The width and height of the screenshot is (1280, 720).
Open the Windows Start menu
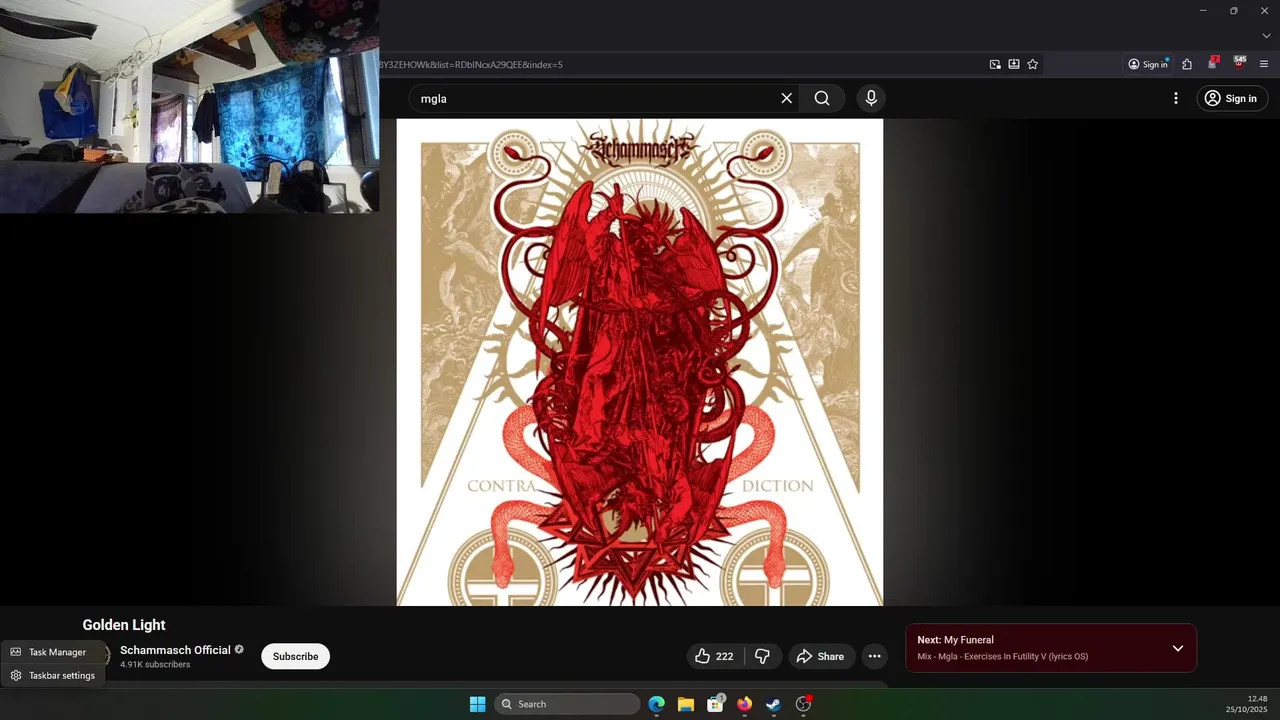click(477, 704)
